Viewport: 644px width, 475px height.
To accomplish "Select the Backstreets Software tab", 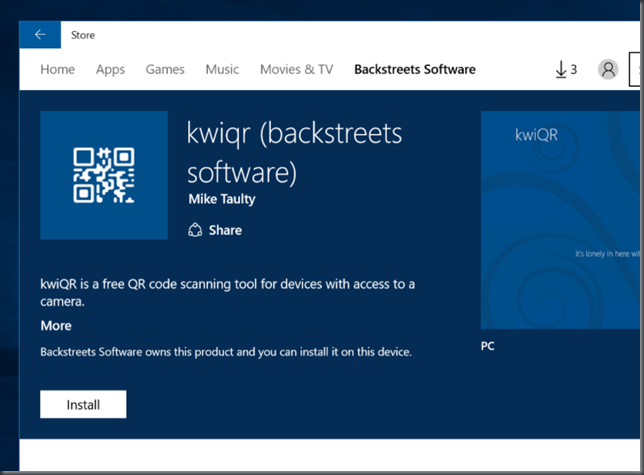I will pyautogui.click(x=415, y=69).
